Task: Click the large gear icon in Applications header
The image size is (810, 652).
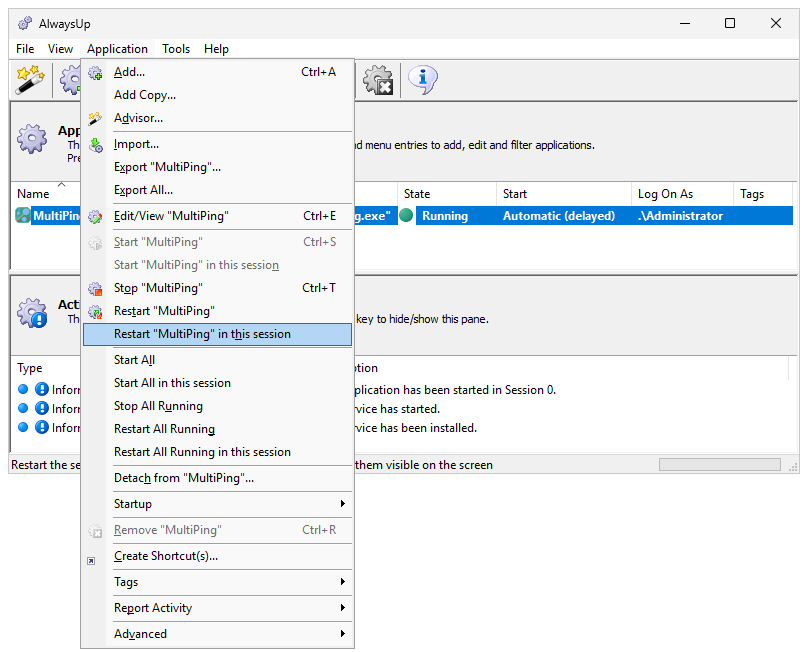Action: click(x=32, y=138)
